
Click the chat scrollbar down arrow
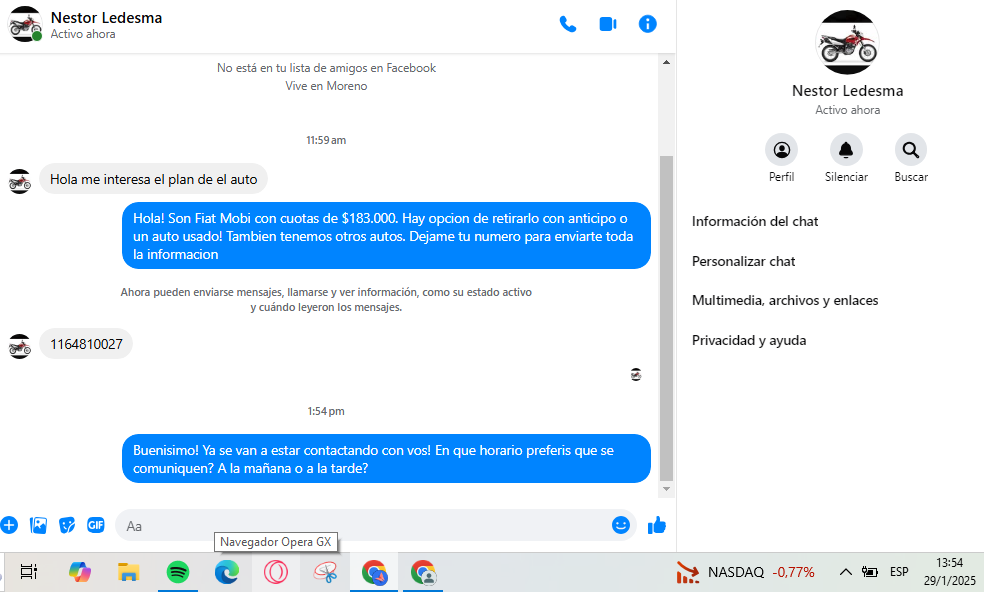click(666, 489)
